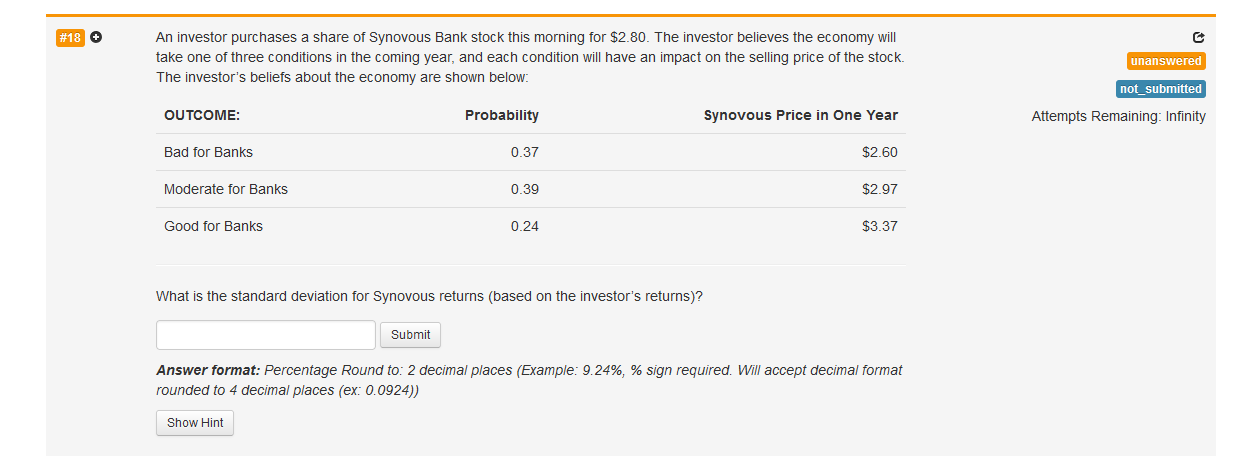Click the blue not_submitted status badge
The height and width of the screenshot is (466, 1246).
pos(1161,89)
